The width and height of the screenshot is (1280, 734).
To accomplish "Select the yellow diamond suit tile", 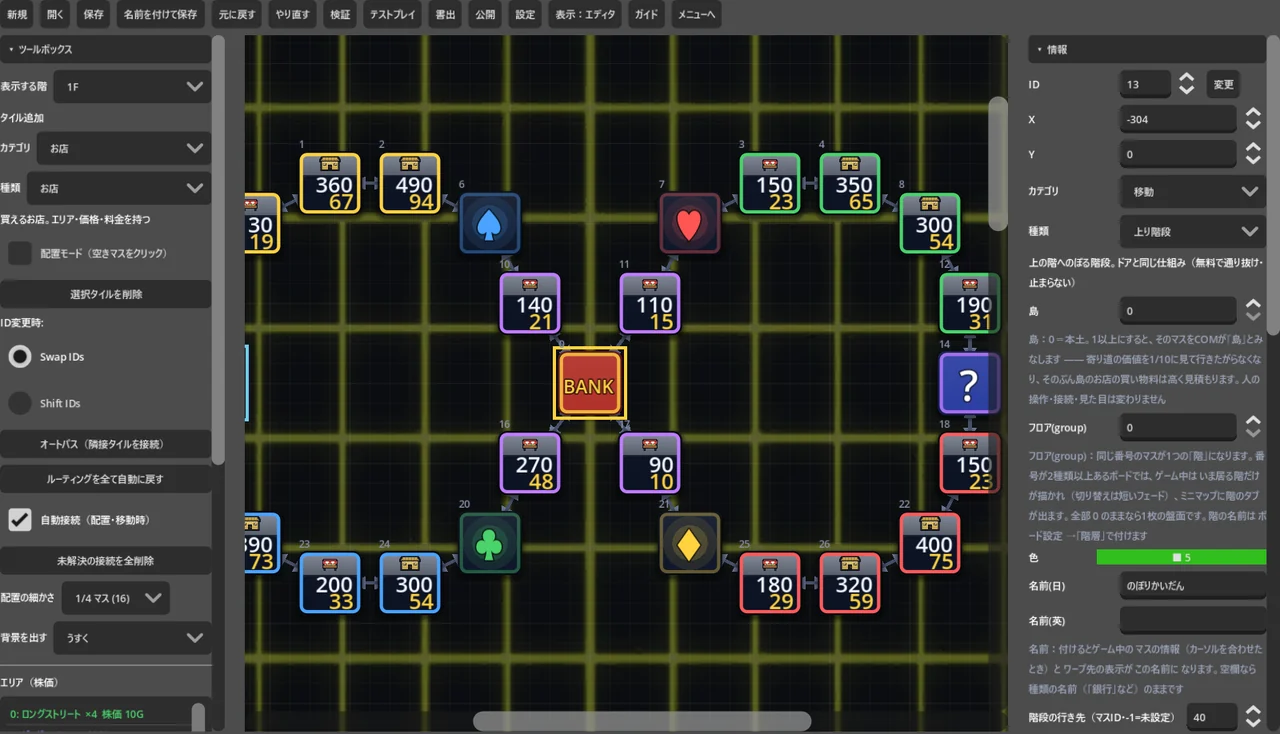I will (x=690, y=543).
